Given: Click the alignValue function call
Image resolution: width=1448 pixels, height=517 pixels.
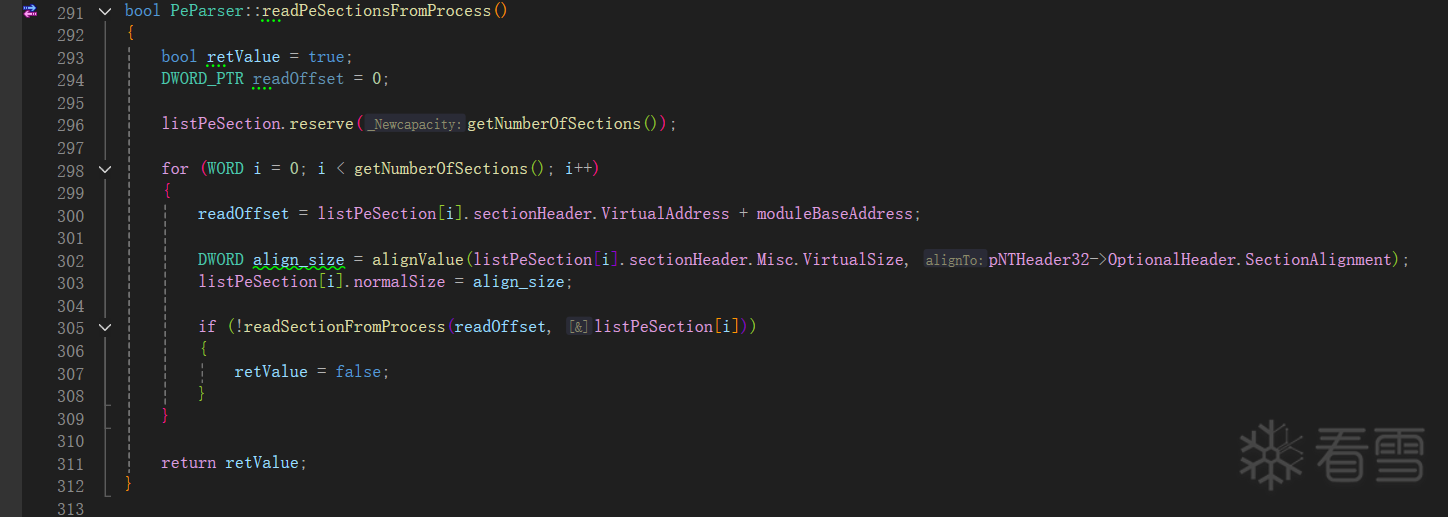Looking at the screenshot, I should pyautogui.click(x=418, y=260).
